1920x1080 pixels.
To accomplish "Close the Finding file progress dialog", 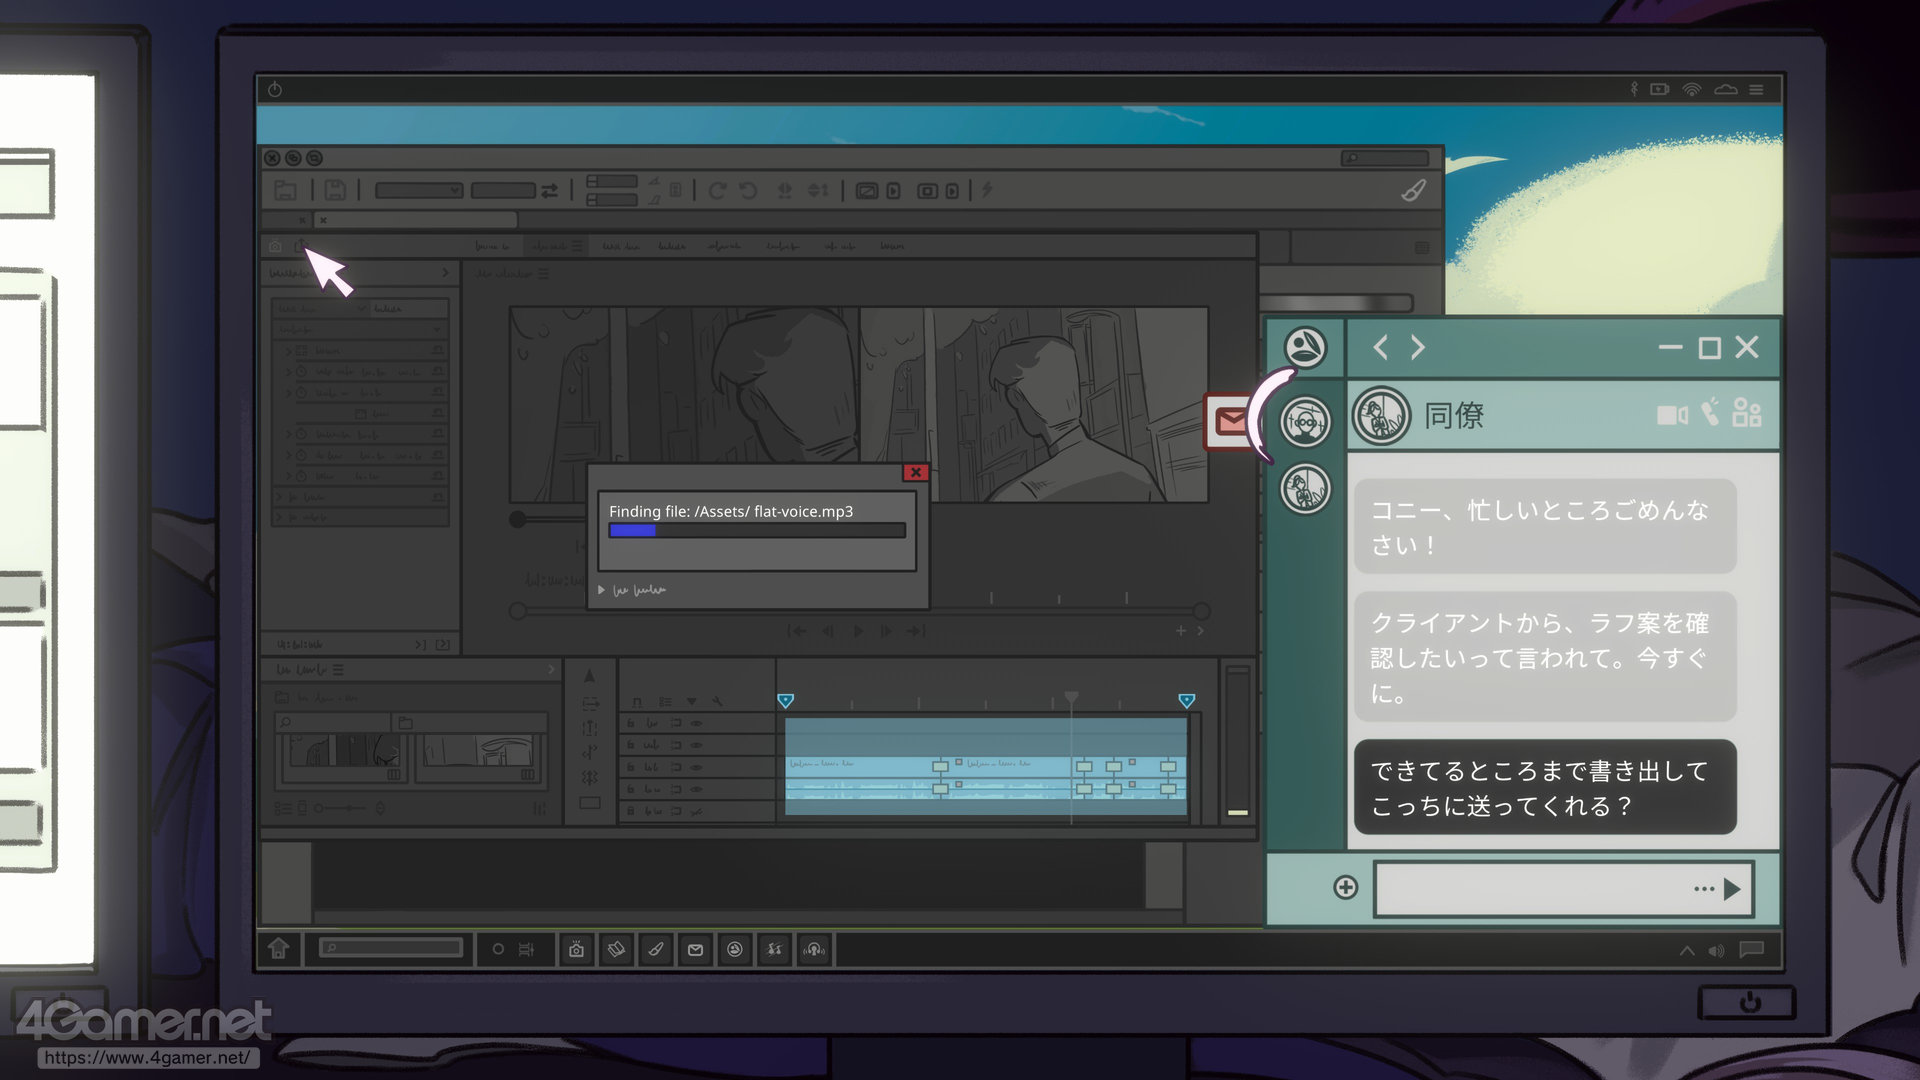I will (x=915, y=472).
